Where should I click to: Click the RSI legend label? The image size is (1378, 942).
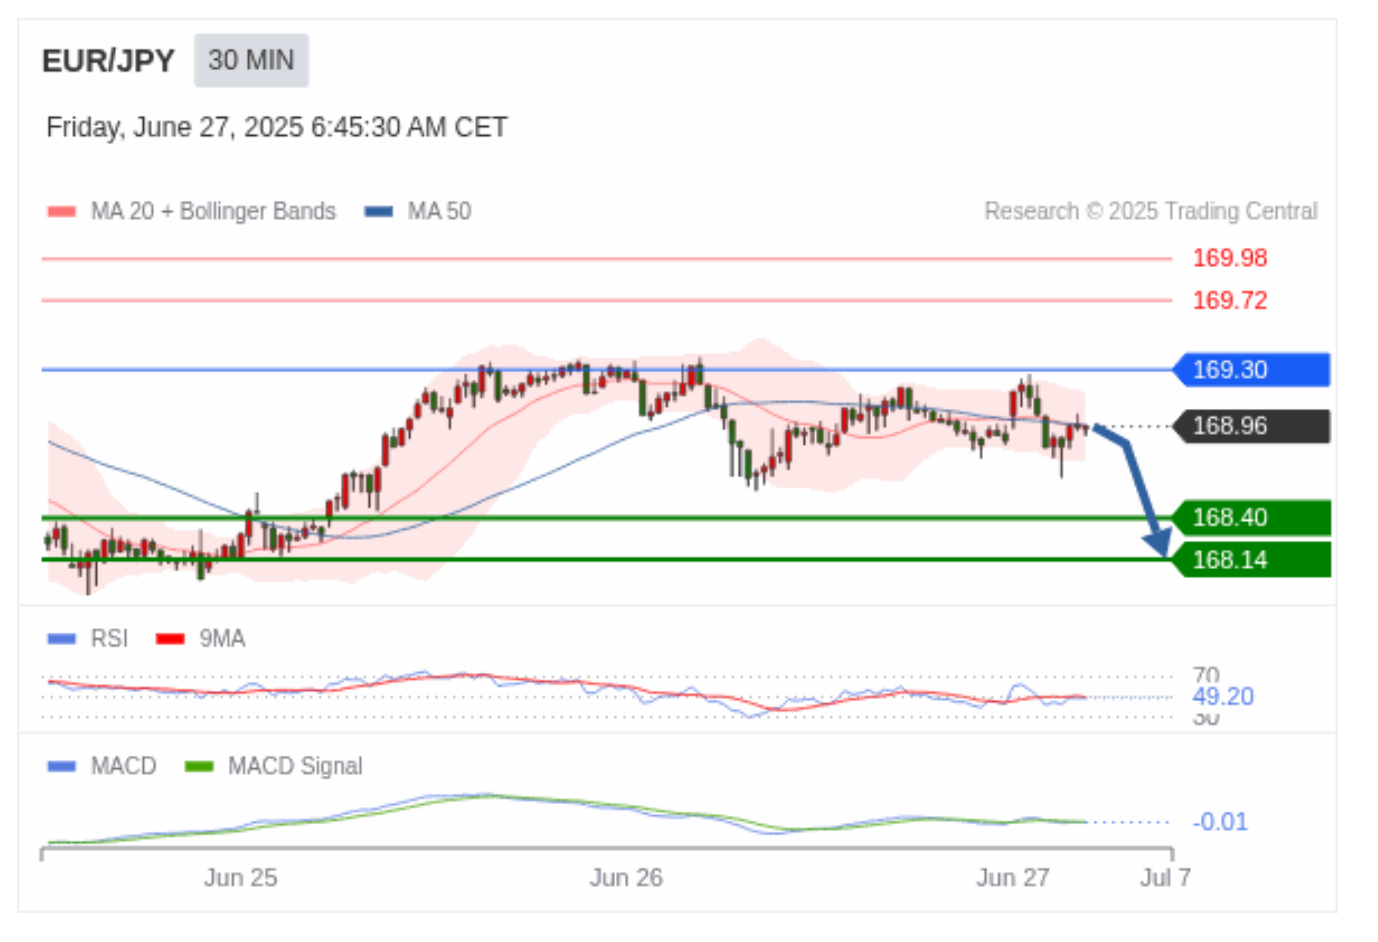[109, 639]
